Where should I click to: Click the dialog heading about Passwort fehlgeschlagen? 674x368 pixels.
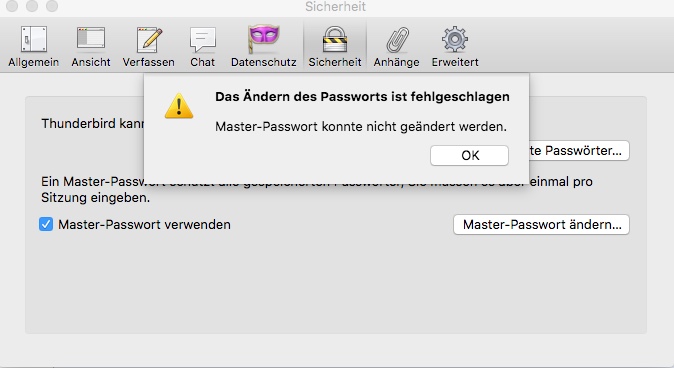pyautogui.click(x=362, y=97)
